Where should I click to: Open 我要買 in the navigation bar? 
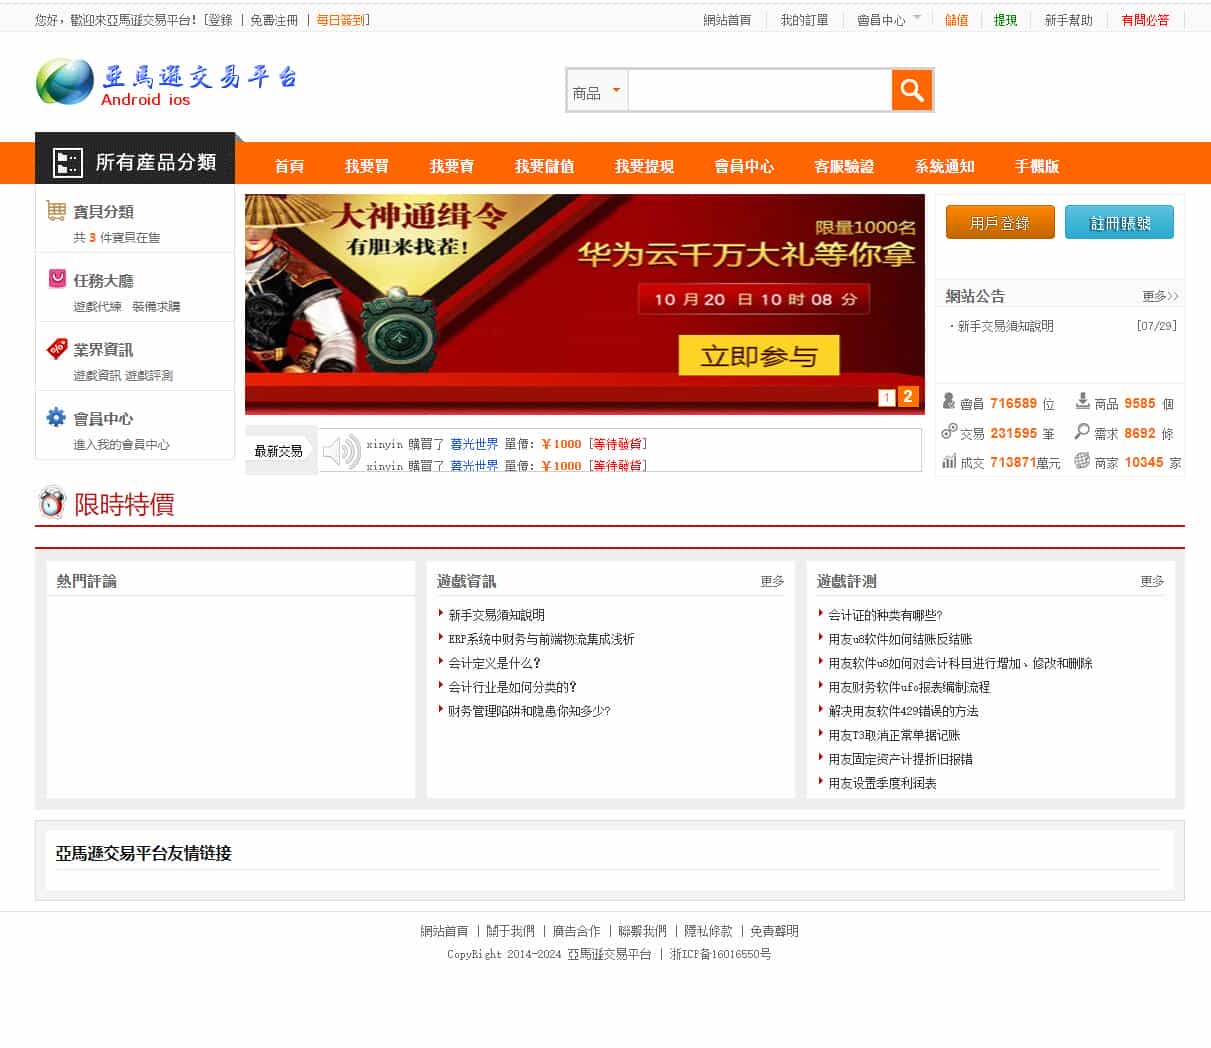[x=367, y=166]
